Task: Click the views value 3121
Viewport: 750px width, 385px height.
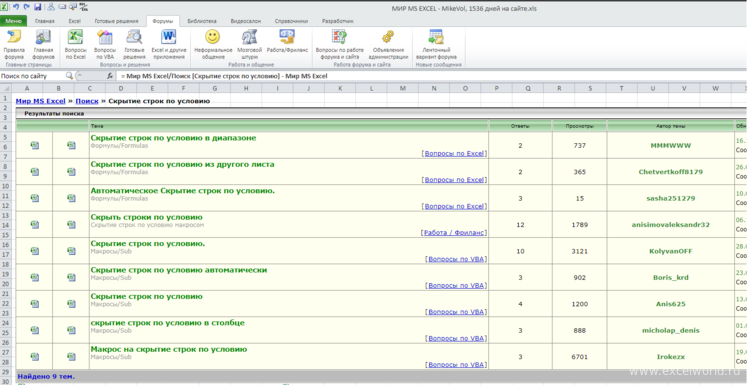Action: (580, 251)
